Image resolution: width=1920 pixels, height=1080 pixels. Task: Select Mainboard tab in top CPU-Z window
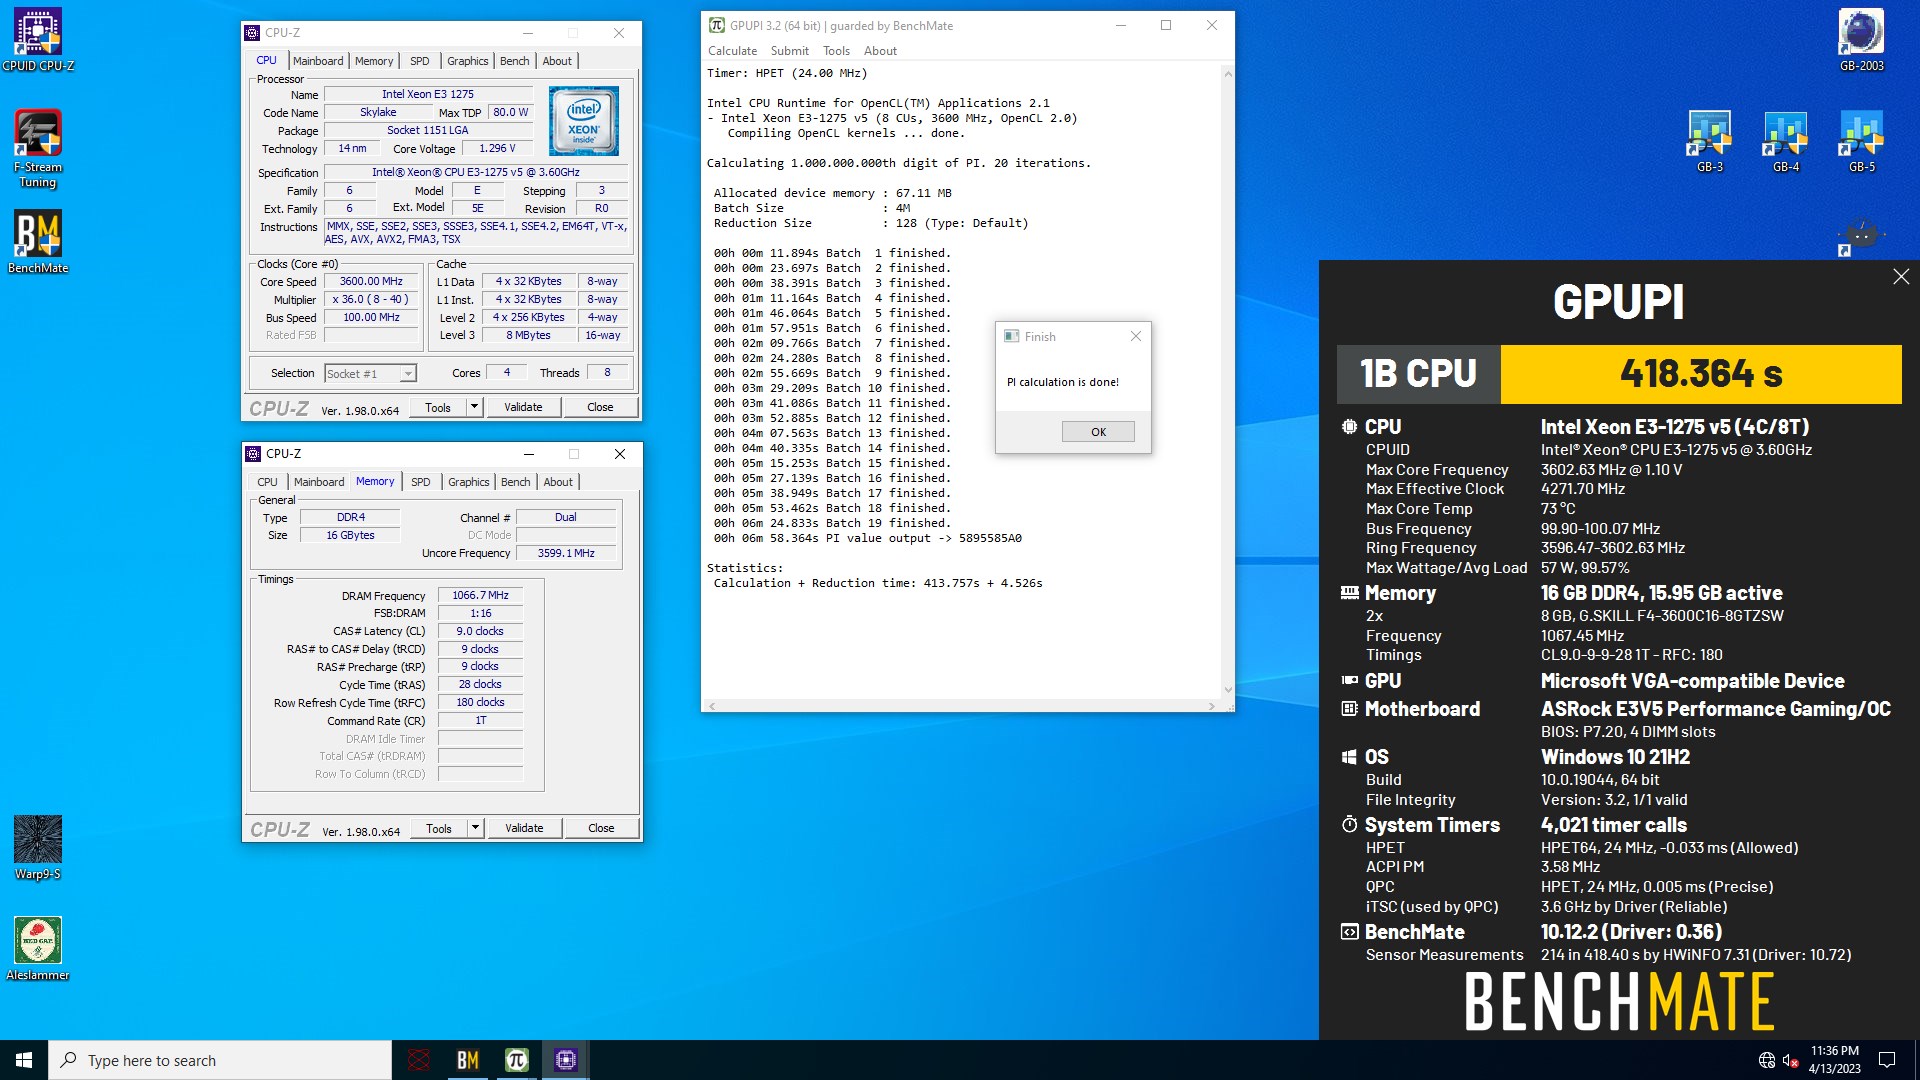tap(318, 61)
